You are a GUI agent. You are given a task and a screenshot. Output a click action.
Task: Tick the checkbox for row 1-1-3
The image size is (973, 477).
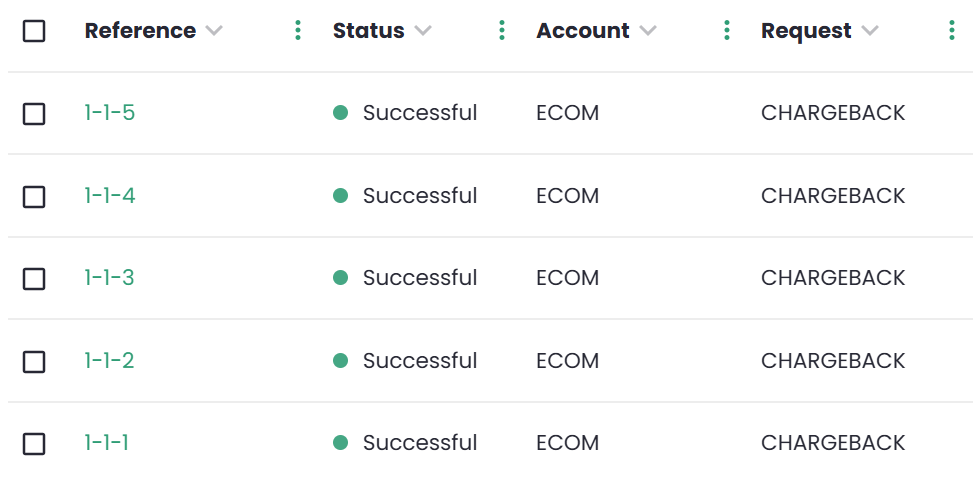tap(34, 279)
